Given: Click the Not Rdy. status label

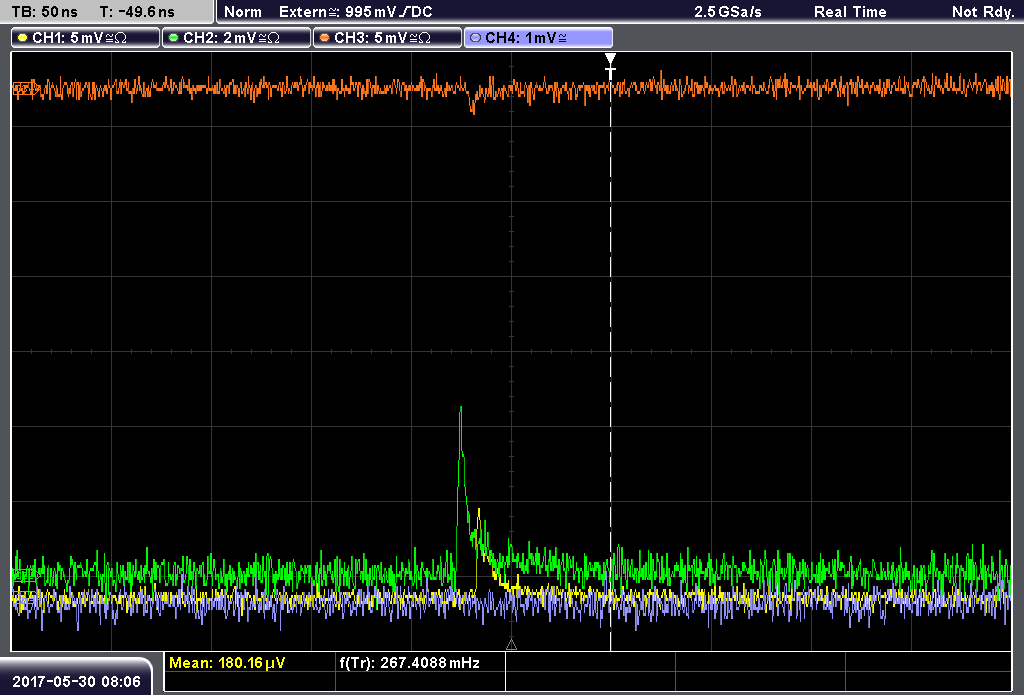Looking at the screenshot, I should coord(983,12).
